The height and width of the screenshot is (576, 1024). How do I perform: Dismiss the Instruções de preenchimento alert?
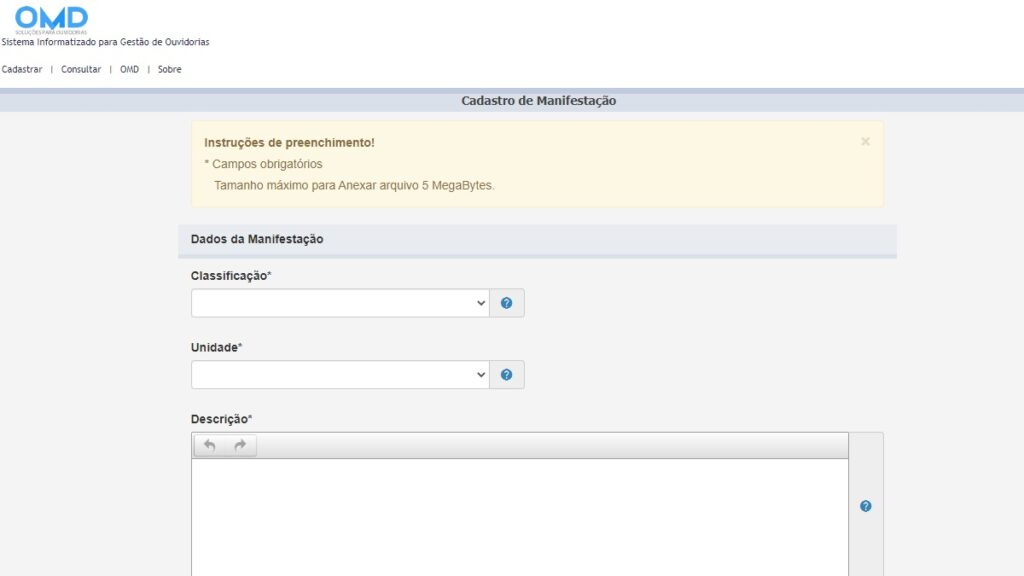point(865,142)
